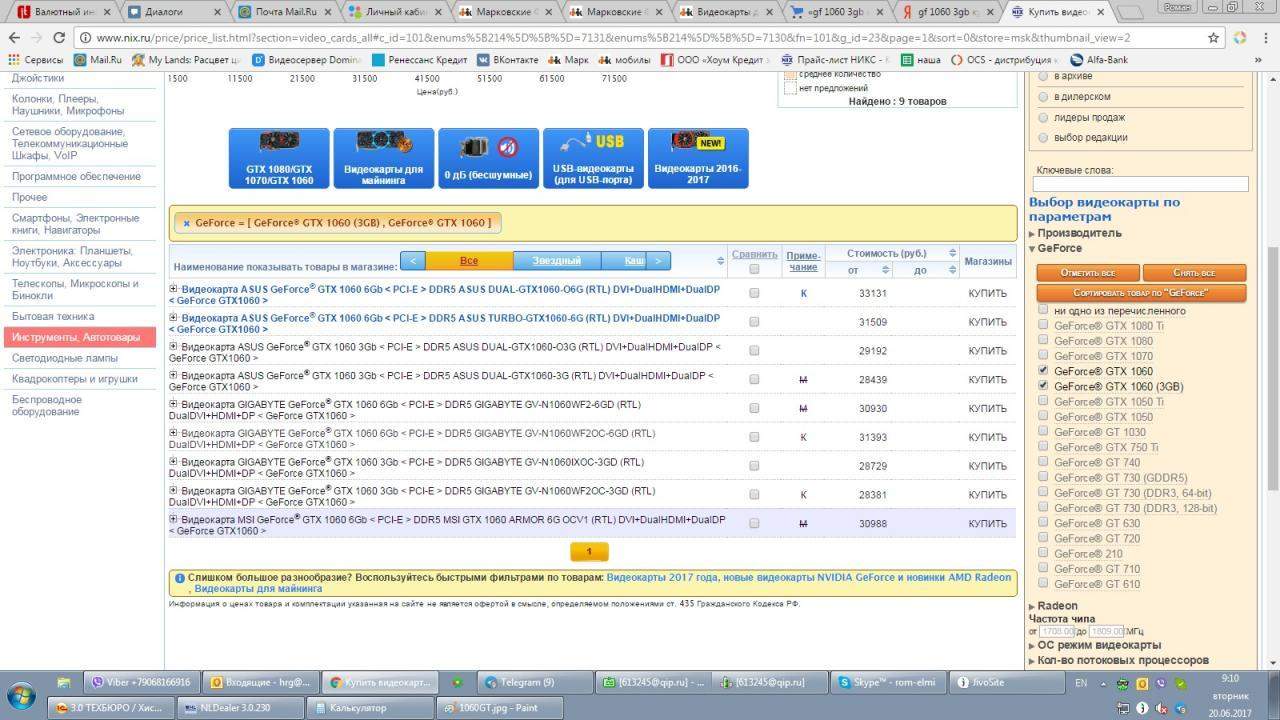
Task: Tick compare checkbox for ASUS TURBO-GTX1060-6G
Action: coord(754,322)
